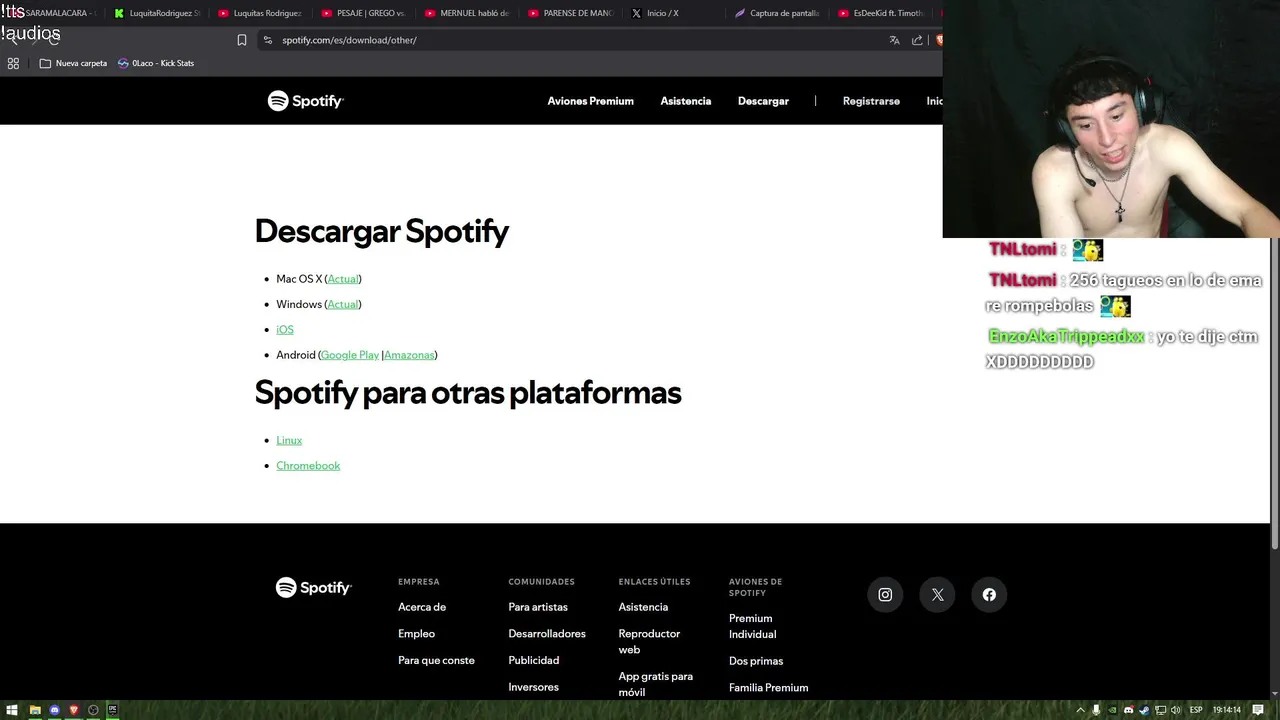
Task: Switch to Captura de pantalla tab
Action: 777,13
